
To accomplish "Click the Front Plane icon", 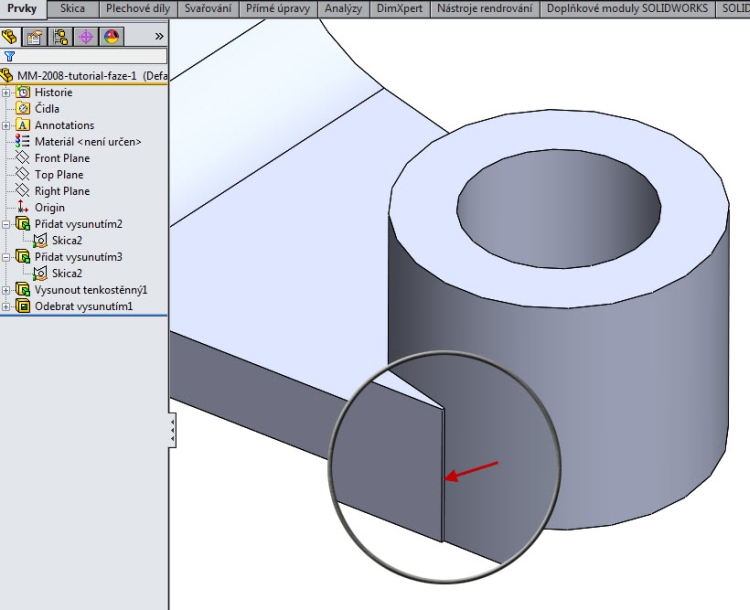I will click(x=22, y=157).
